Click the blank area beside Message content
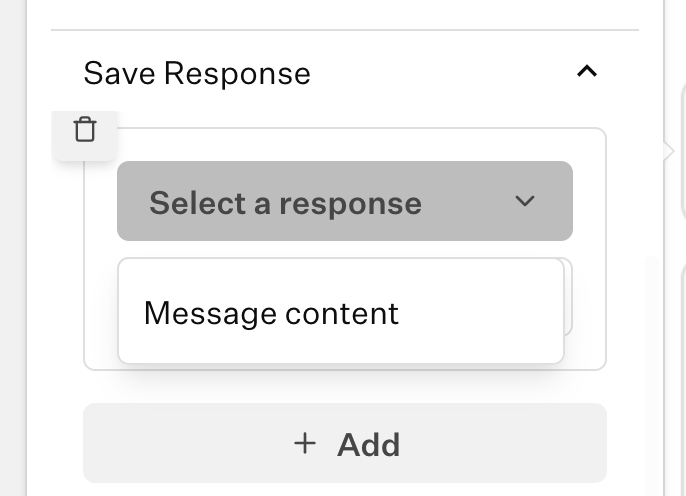Viewport: 686px width, 496px height. 481,313
